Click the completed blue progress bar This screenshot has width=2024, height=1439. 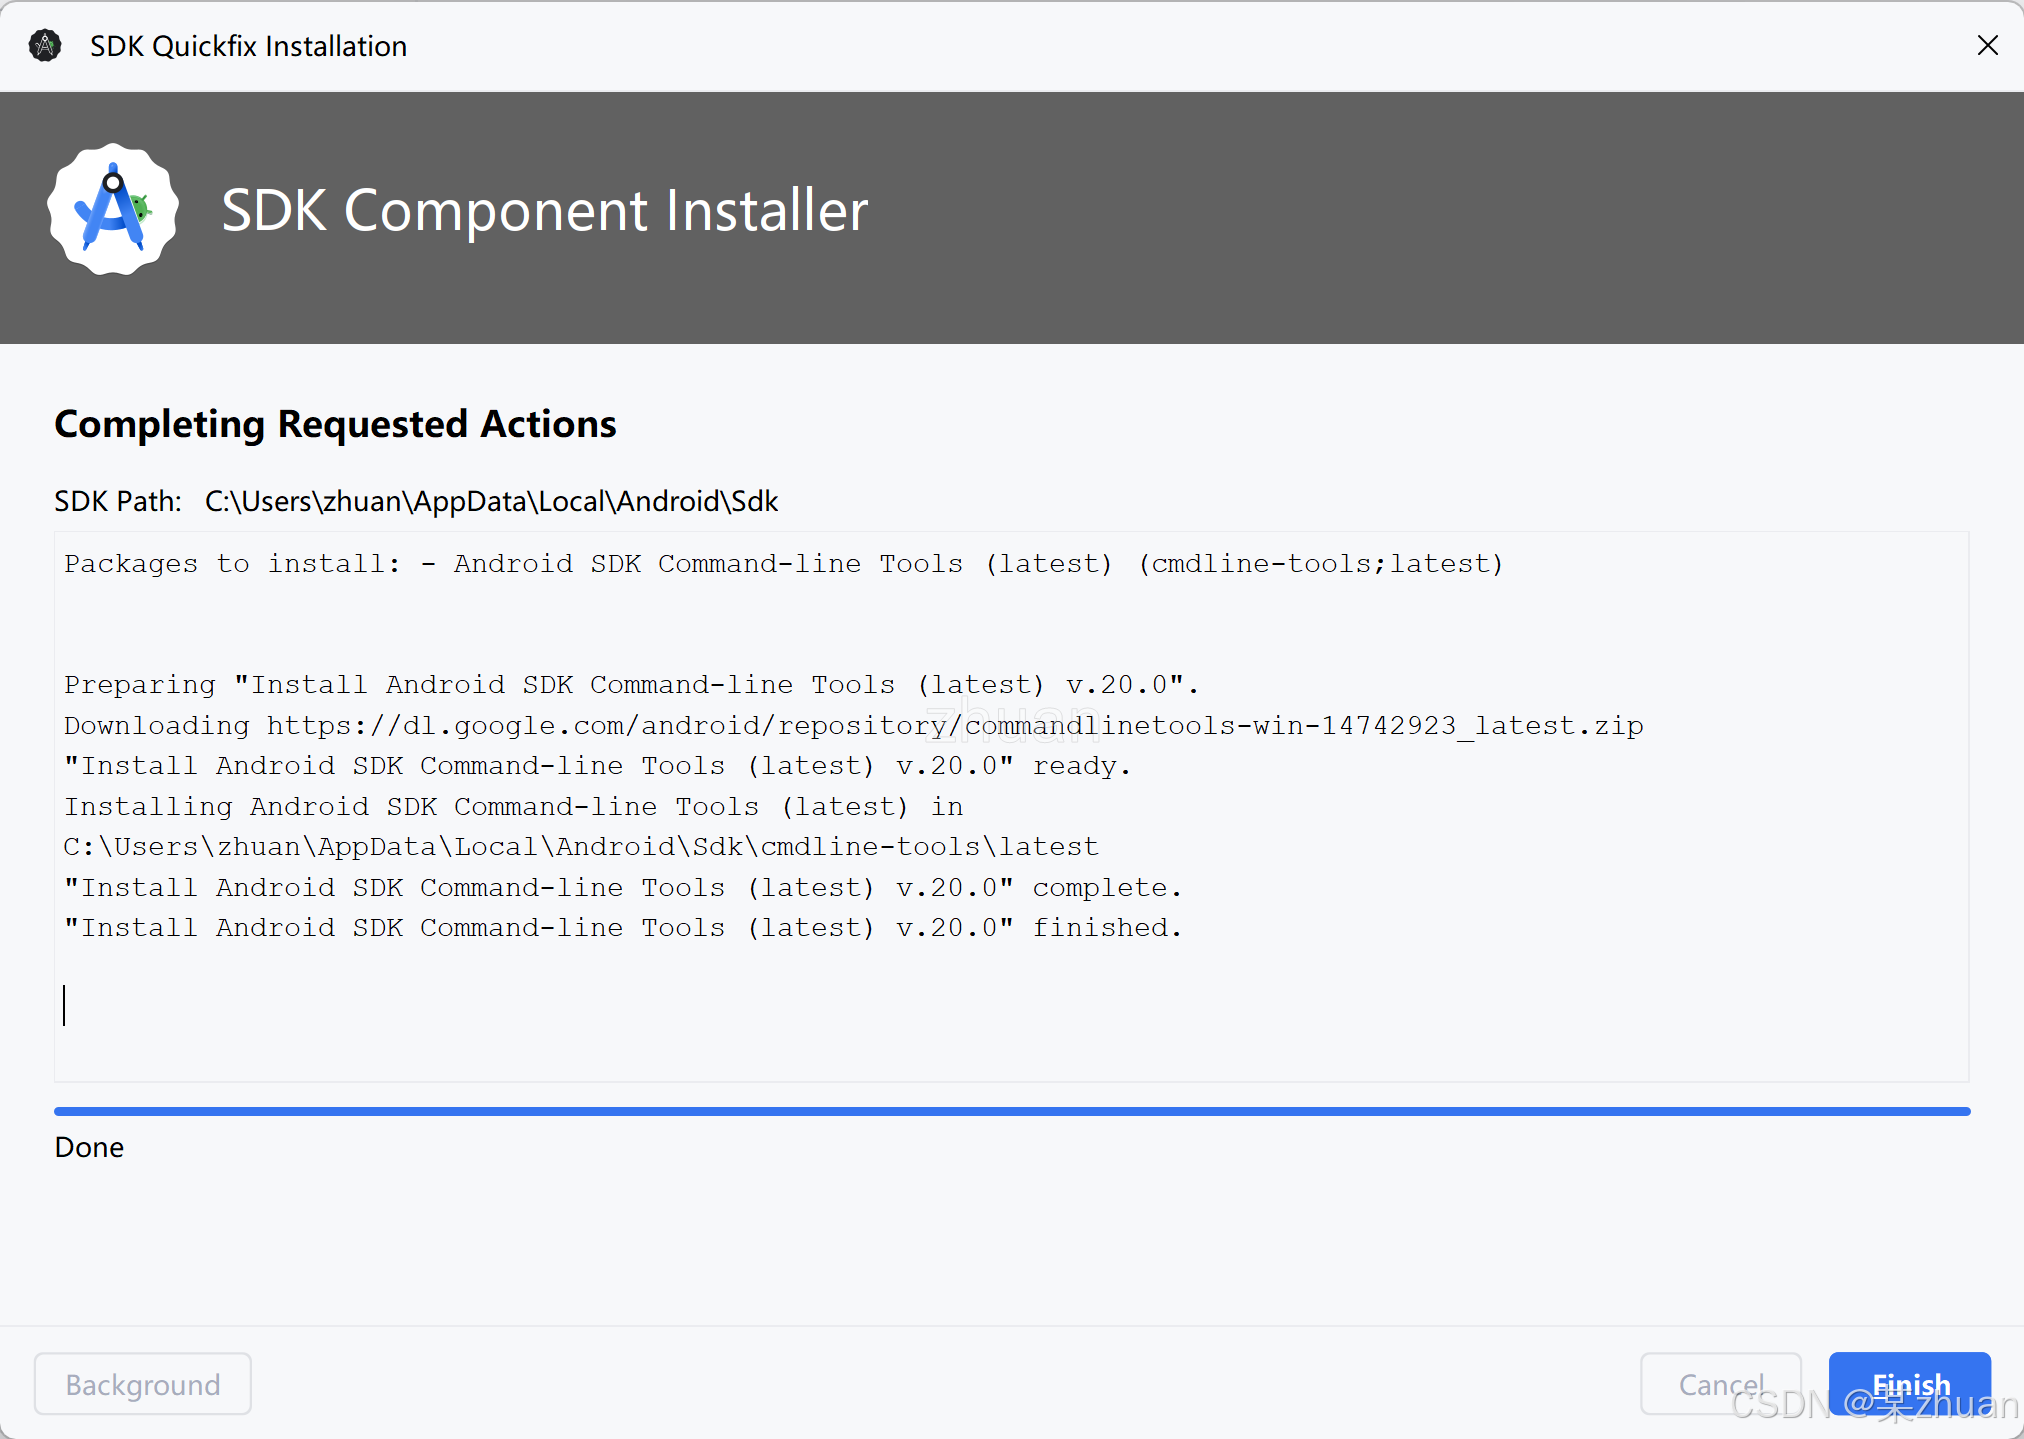click(1011, 1111)
